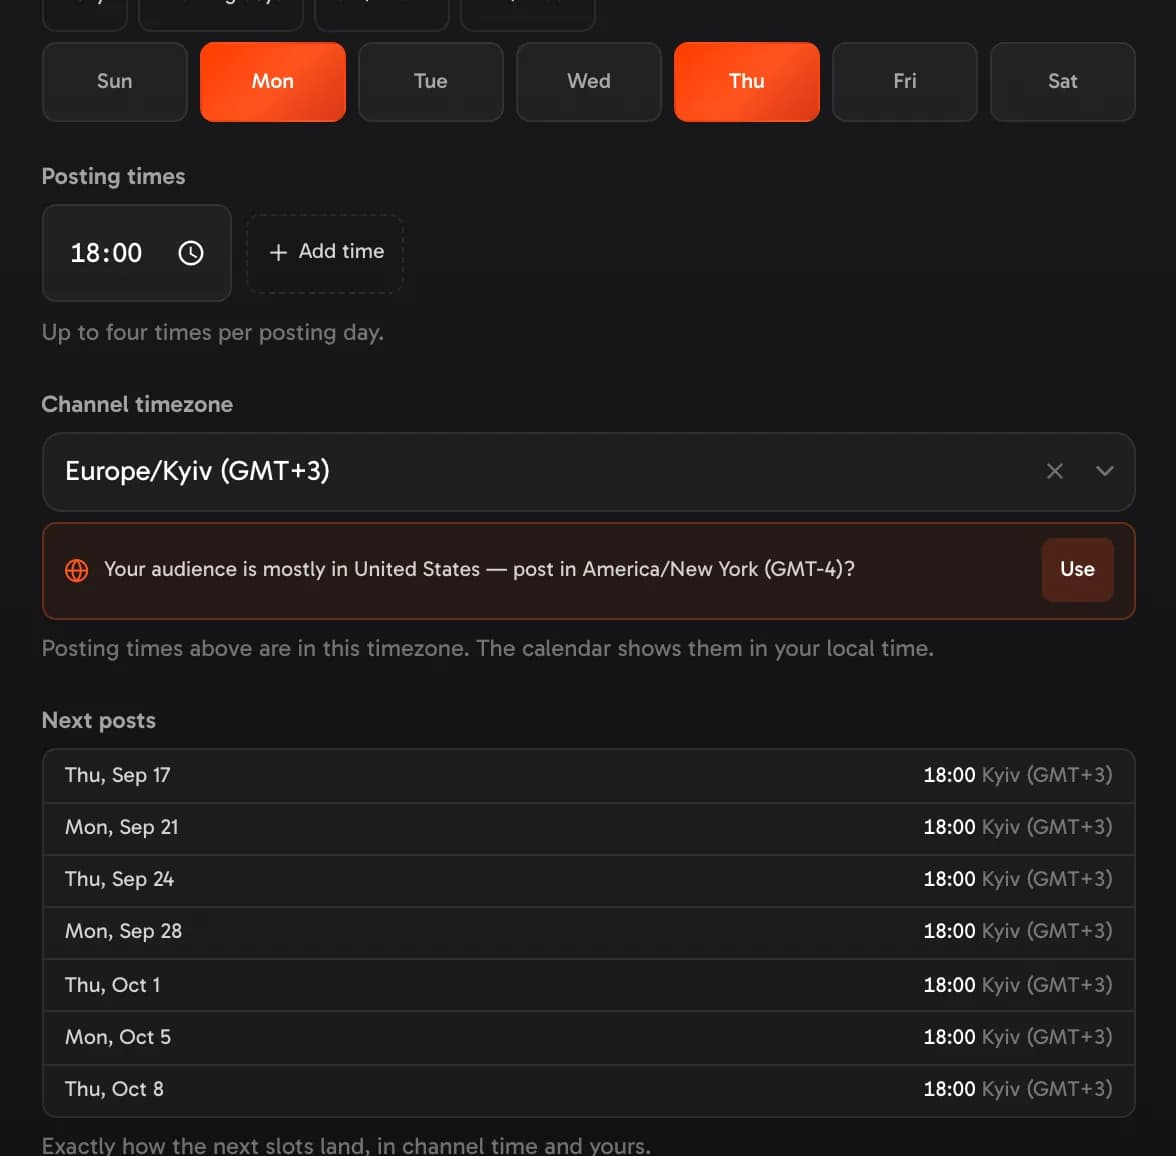Toggle the Tue posting day
Viewport: 1176px width, 1156px height.
[x=430, y=82]
